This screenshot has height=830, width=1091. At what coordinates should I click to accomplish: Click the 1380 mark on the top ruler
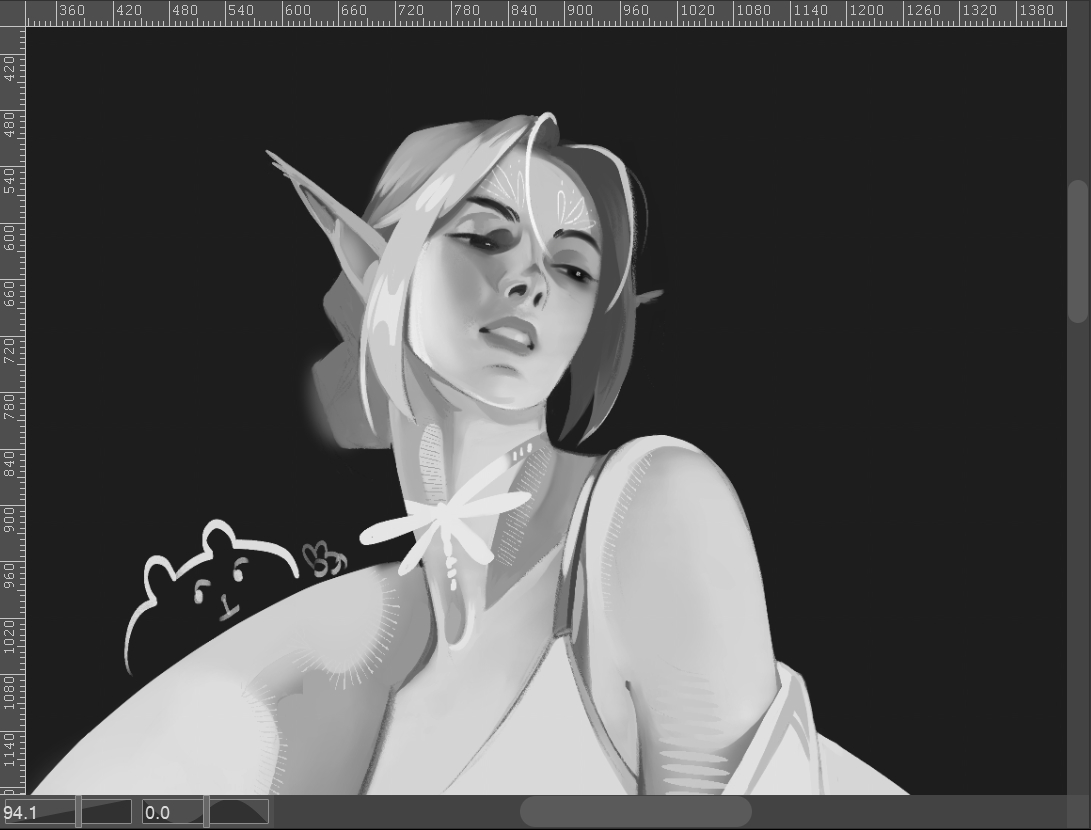pos(1035,11)
